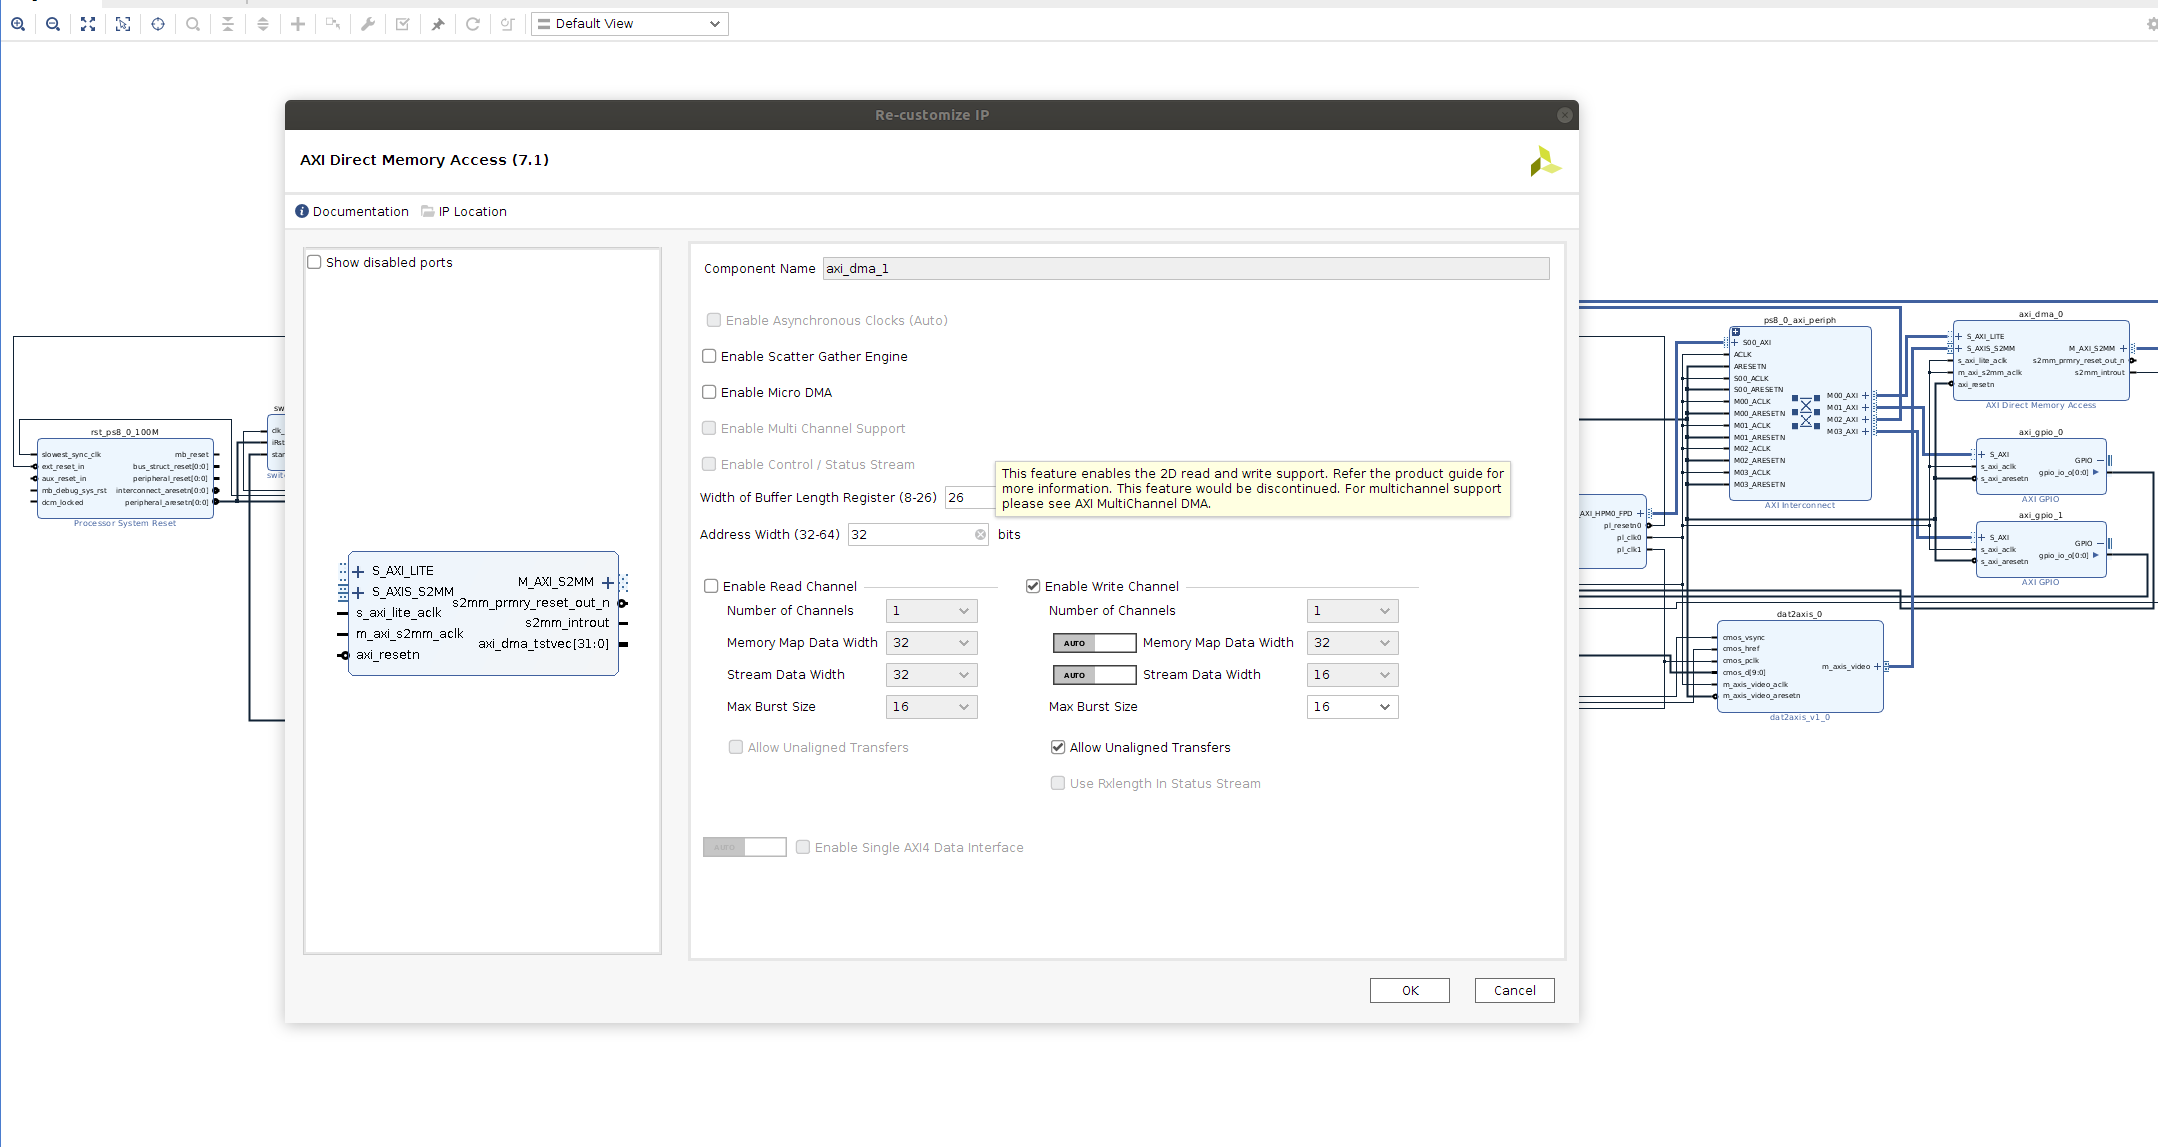
Task: Expand write channel Max Burst Size dropdown
Action: [x=1352, y=707]
